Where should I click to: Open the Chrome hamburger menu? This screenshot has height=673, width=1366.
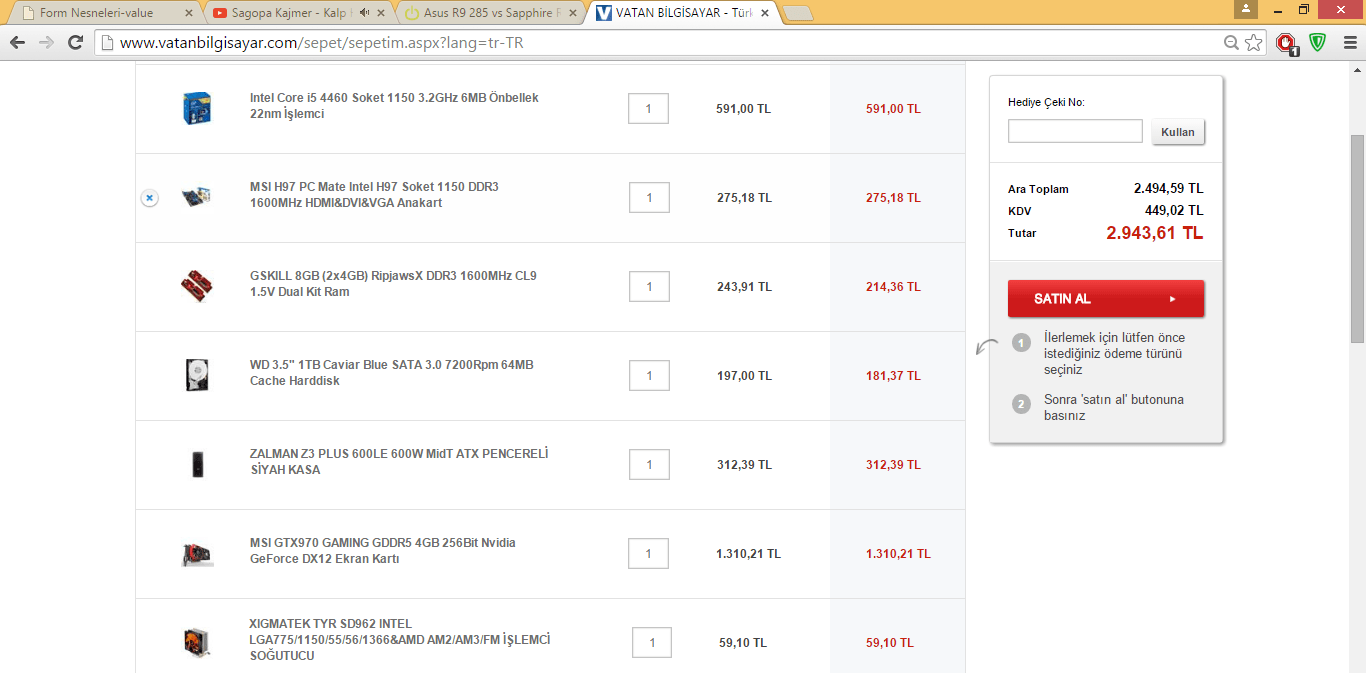[1350, 43]
